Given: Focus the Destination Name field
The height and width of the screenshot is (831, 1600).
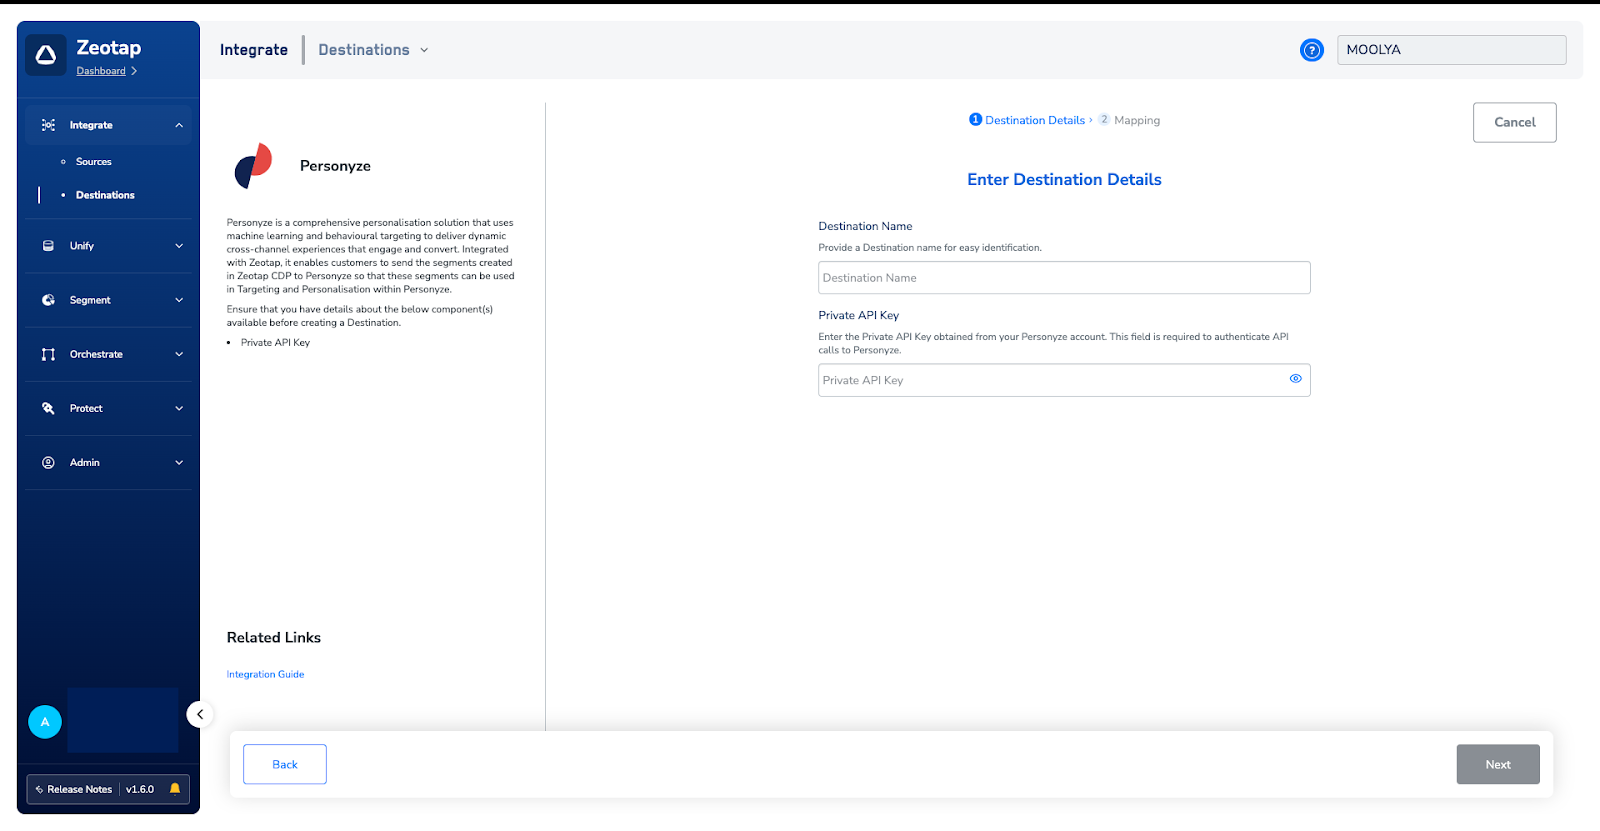Looking at the screenshot, I should click(x=1064, y=278).
